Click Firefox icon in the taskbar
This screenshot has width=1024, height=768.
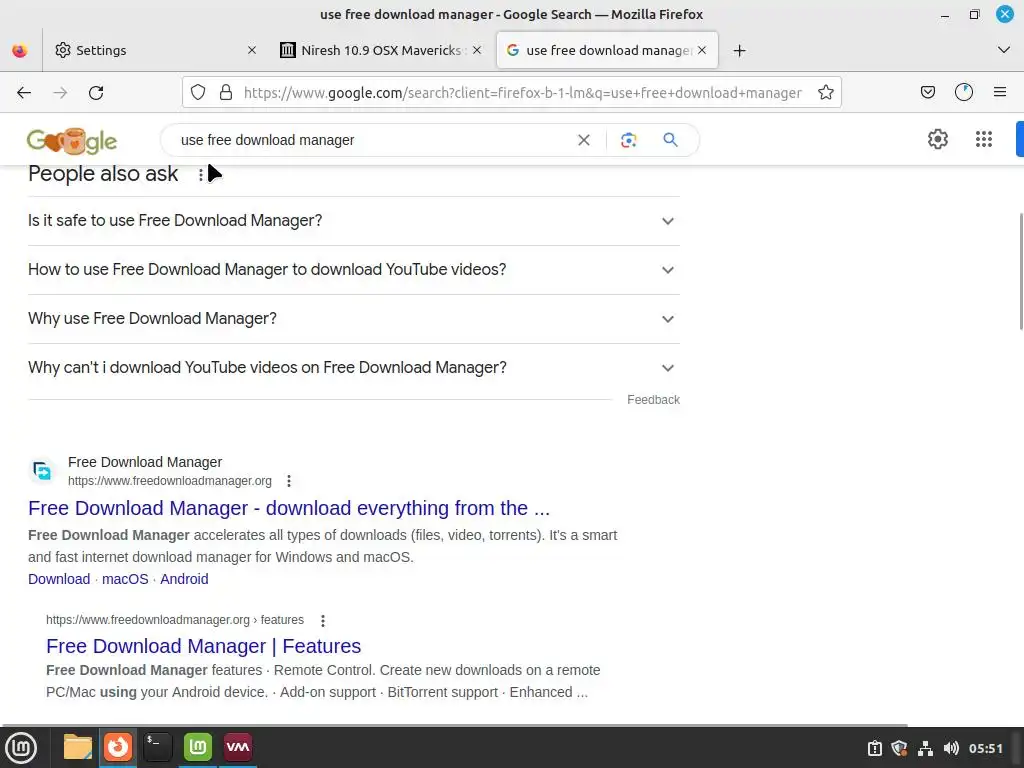[x=118, y=748]
